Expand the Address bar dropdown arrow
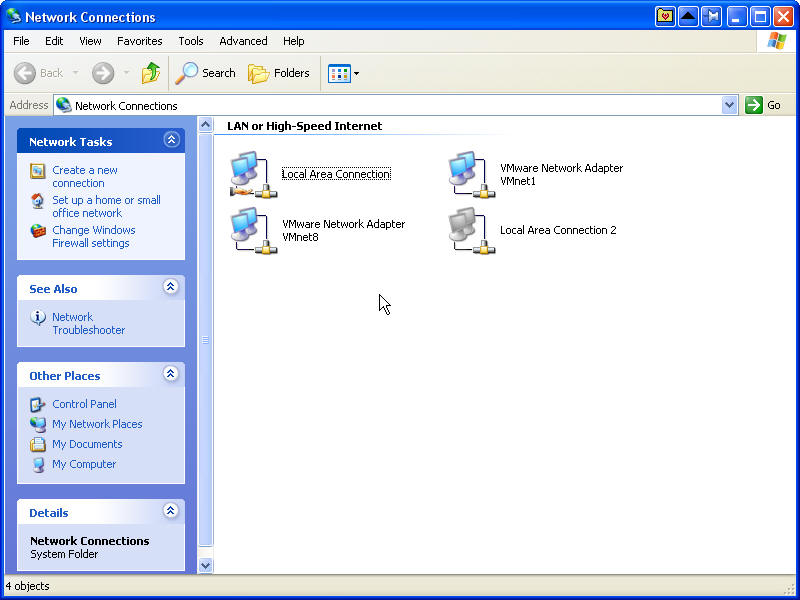 pyautogui.click(x=729, y=105)
